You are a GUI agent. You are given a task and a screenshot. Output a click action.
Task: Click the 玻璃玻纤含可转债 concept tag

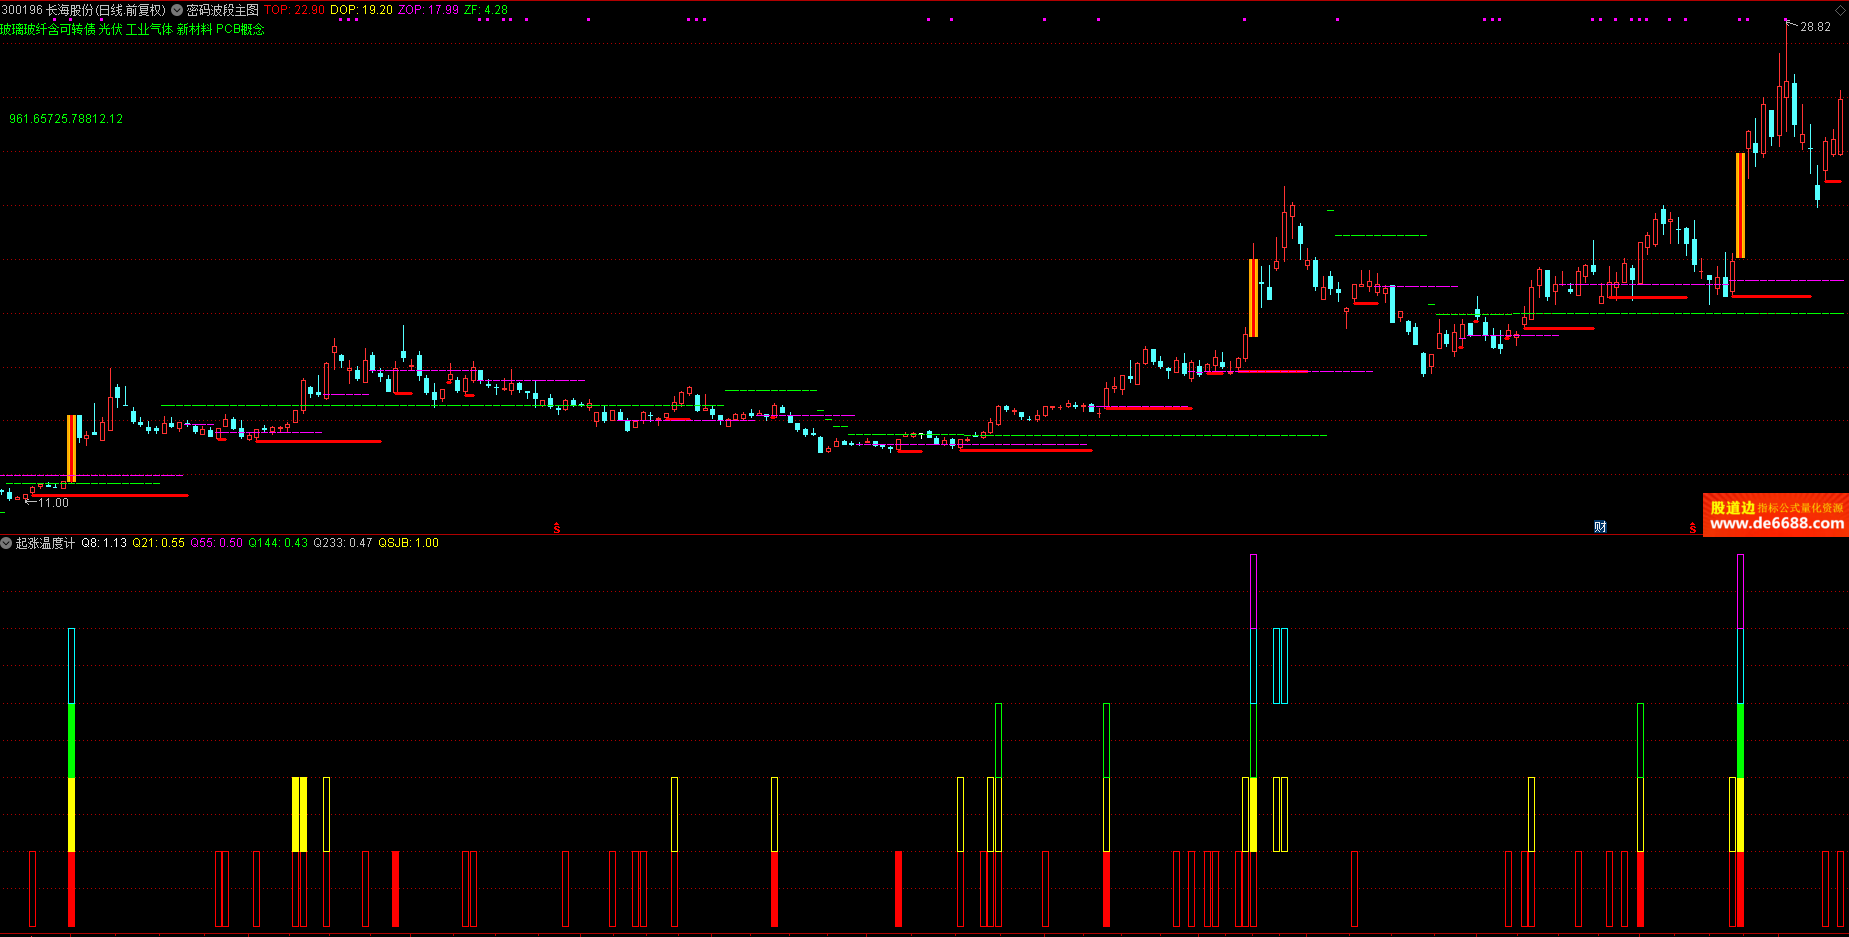tap(48, 30)
